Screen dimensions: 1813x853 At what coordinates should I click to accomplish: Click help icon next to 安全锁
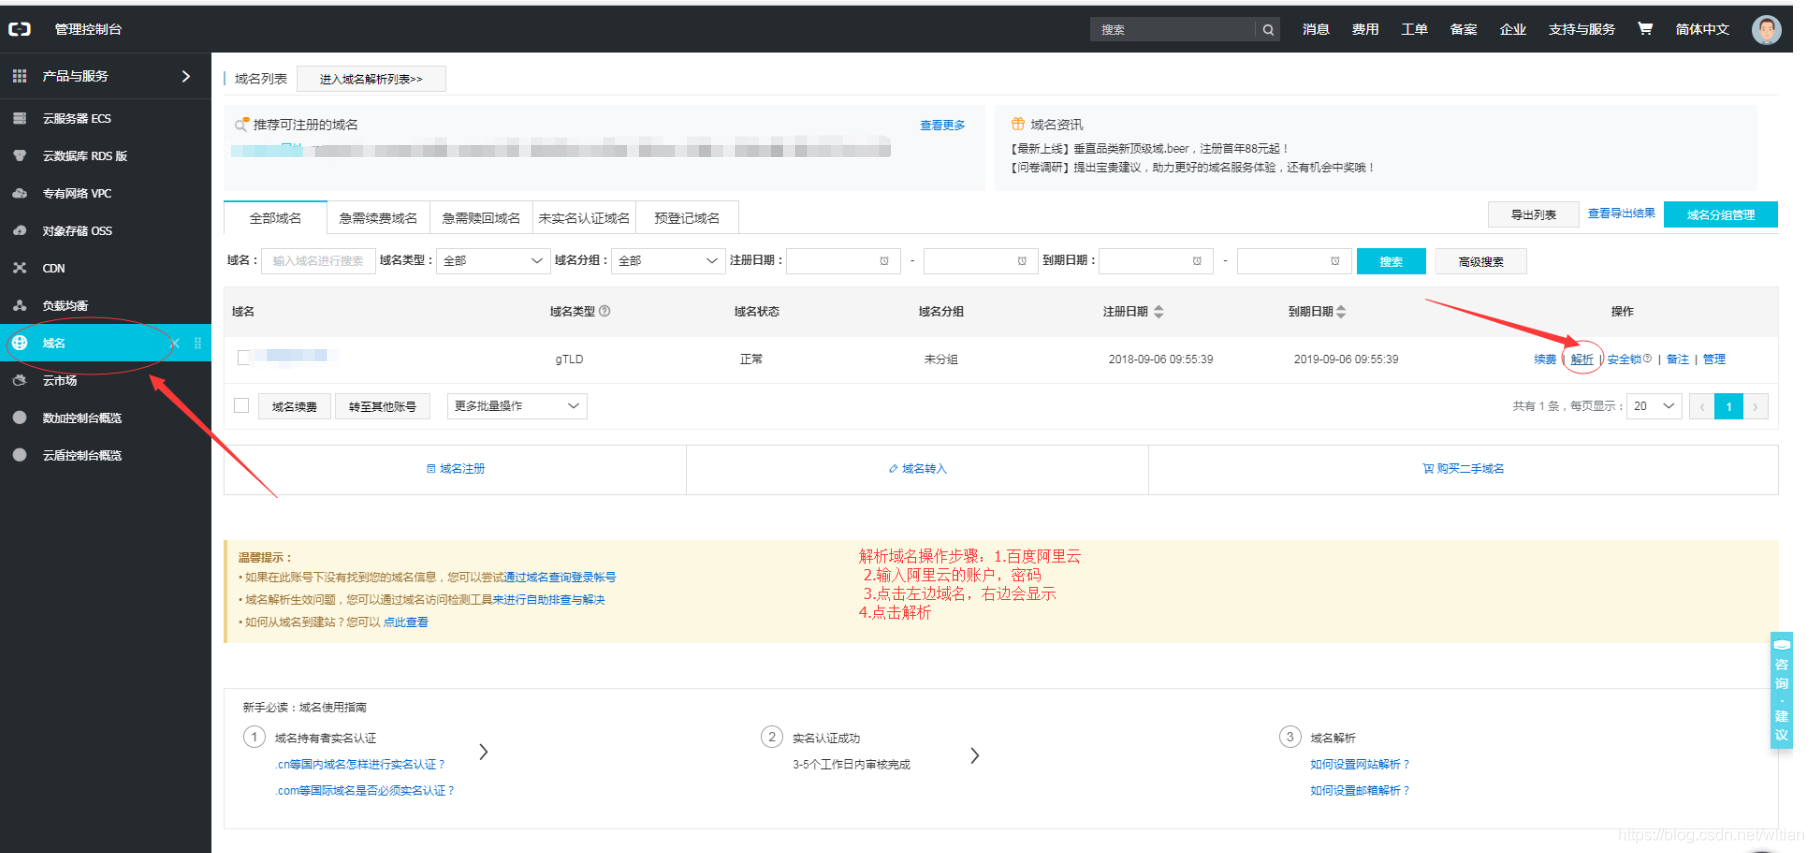(1647, 358)
